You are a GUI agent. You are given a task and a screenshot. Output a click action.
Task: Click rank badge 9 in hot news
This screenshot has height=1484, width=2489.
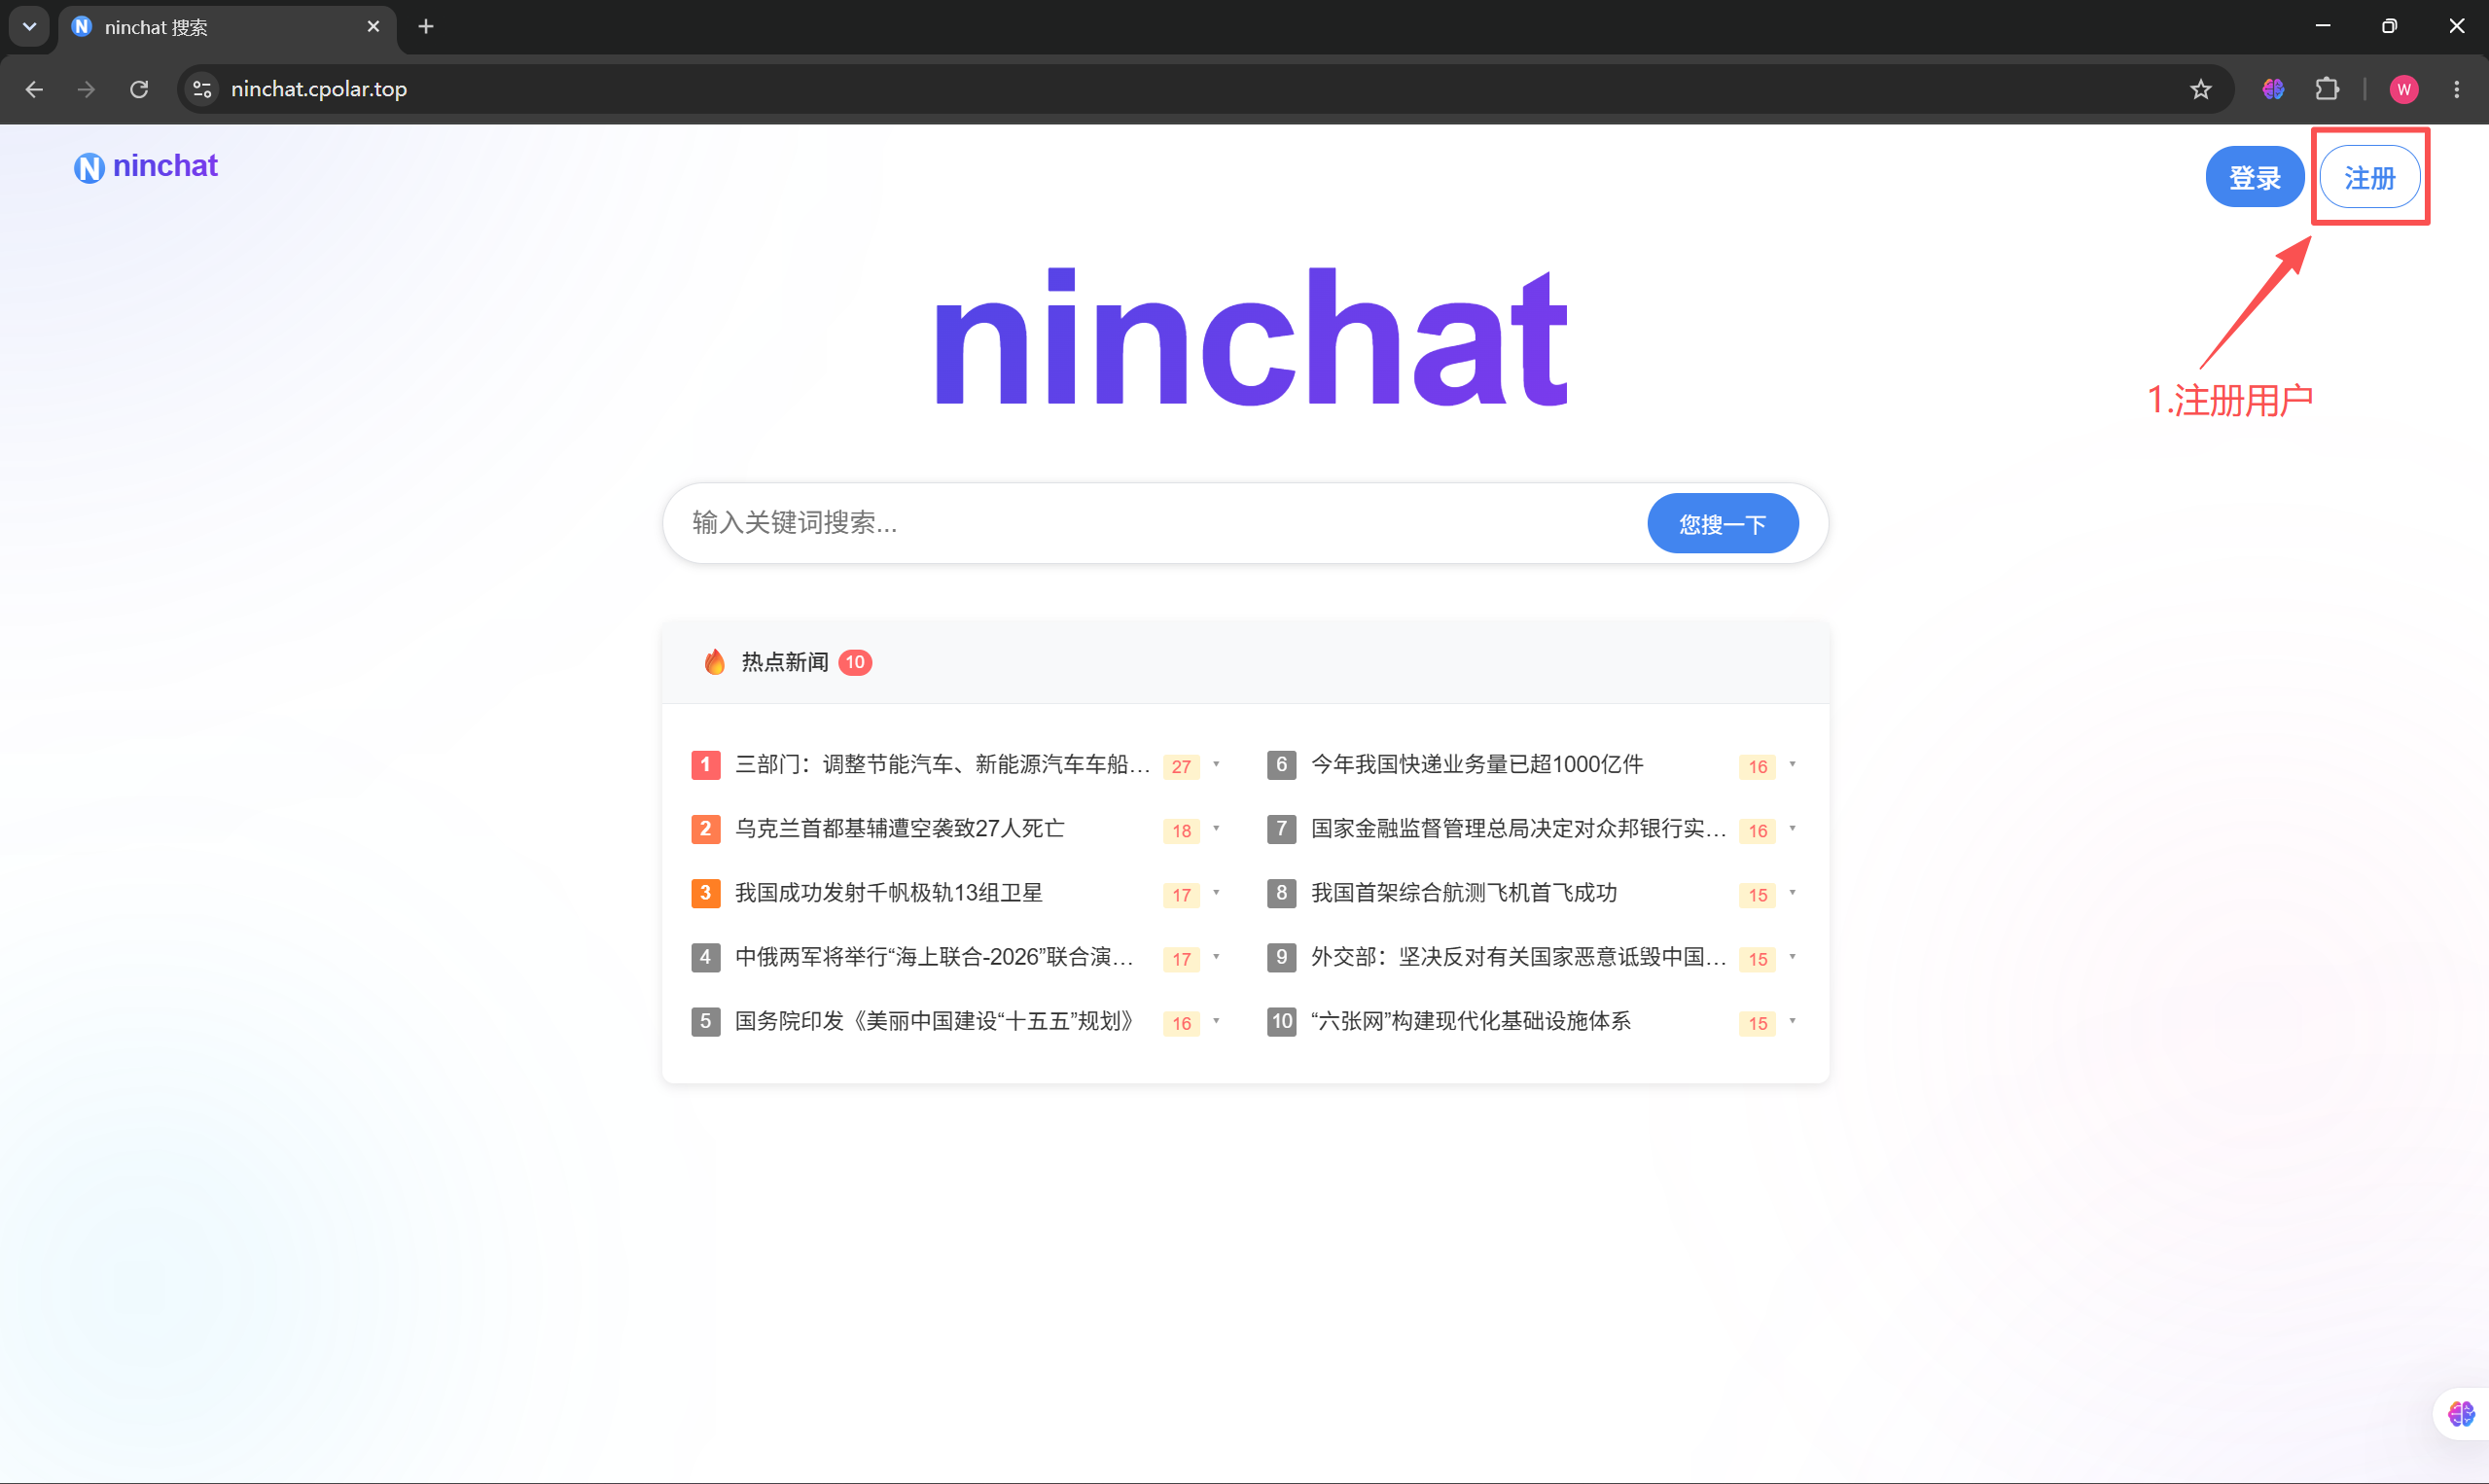click(1282, 957)
